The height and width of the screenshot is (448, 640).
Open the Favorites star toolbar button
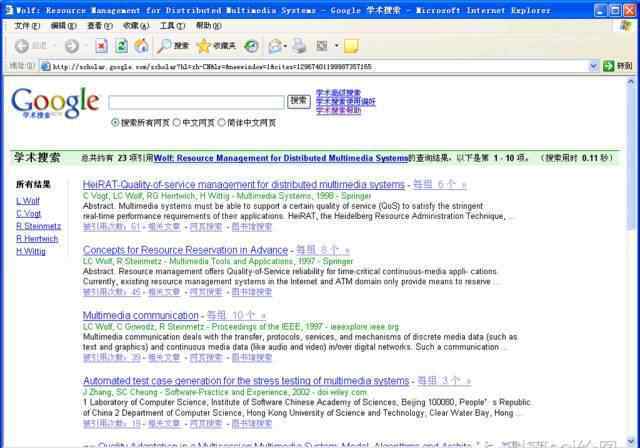tap(203, 46)
